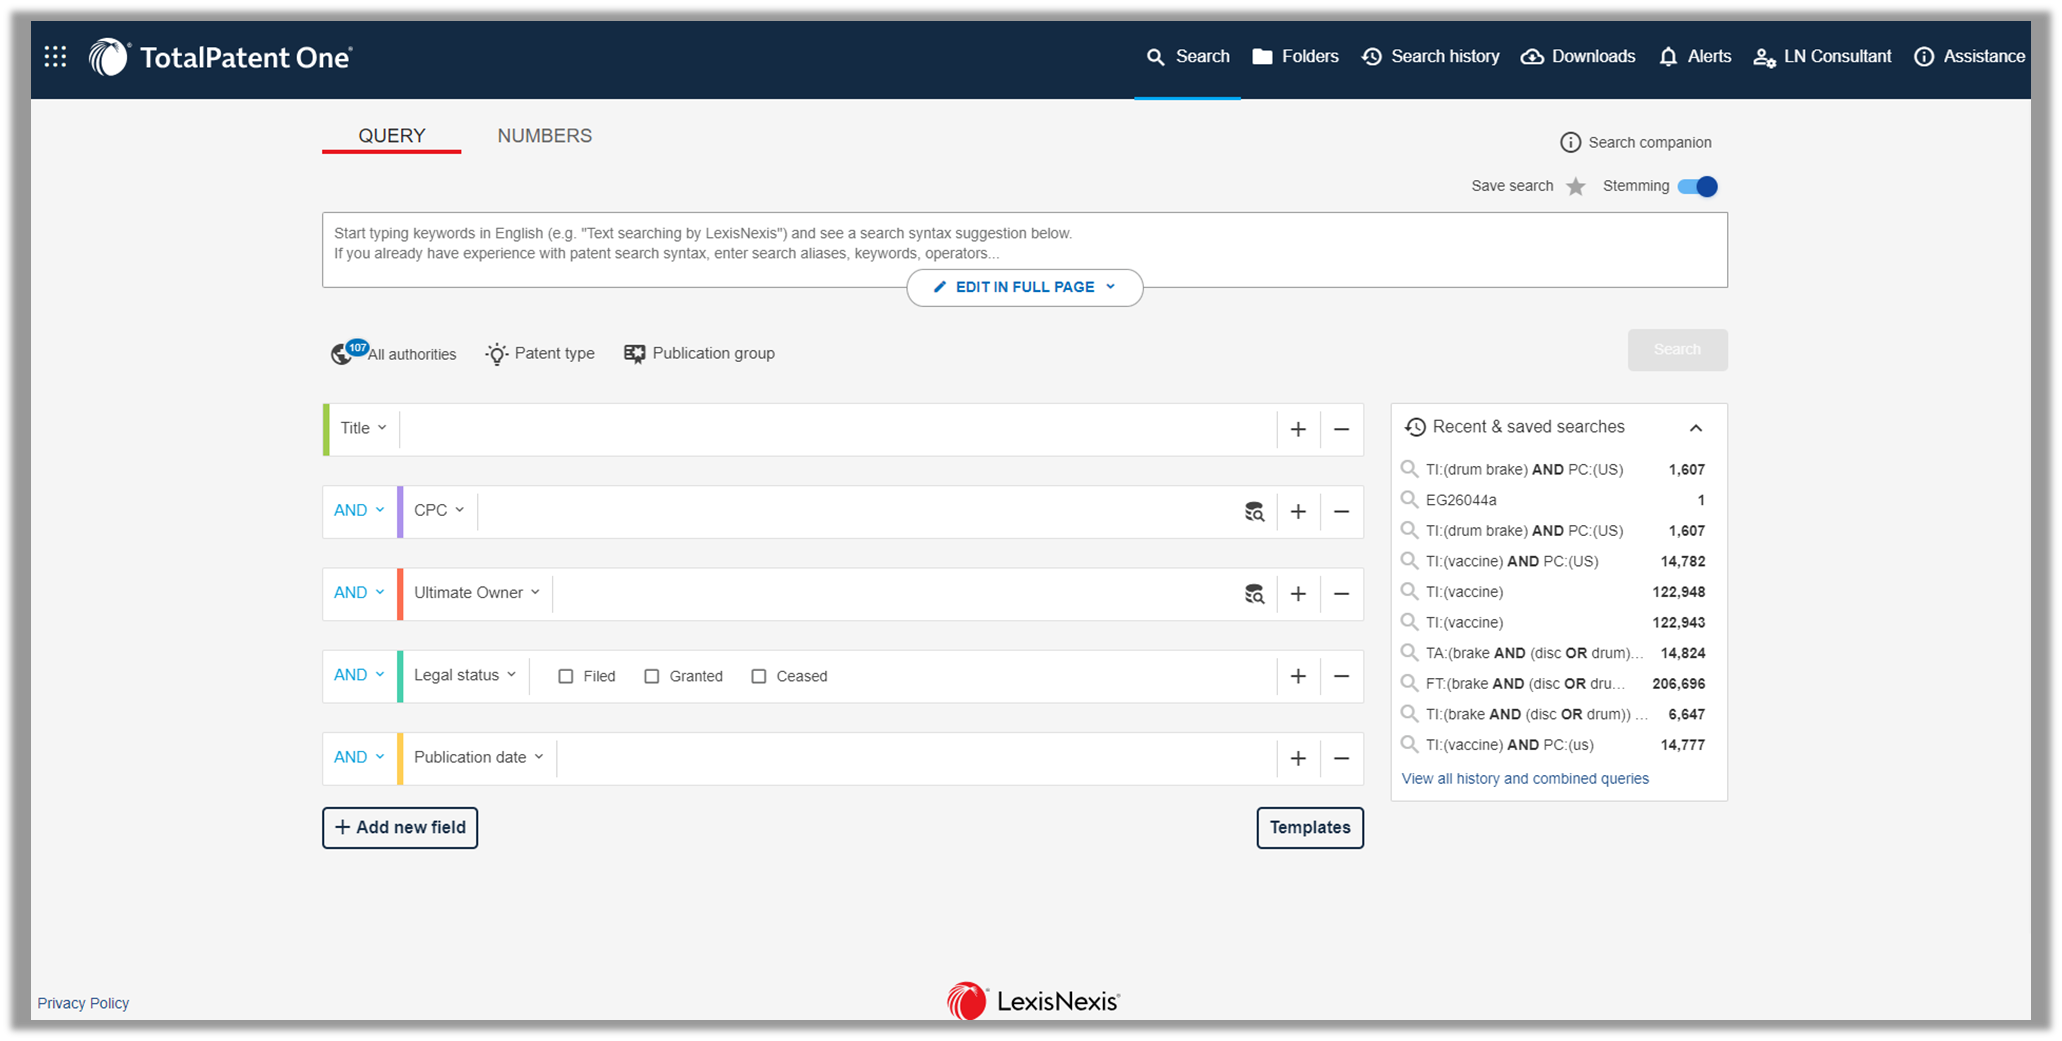Viewport: 2062px width, 1041px height.
Task: Expand EDIT IN FULL PAGE
Action: point(1024,287)
